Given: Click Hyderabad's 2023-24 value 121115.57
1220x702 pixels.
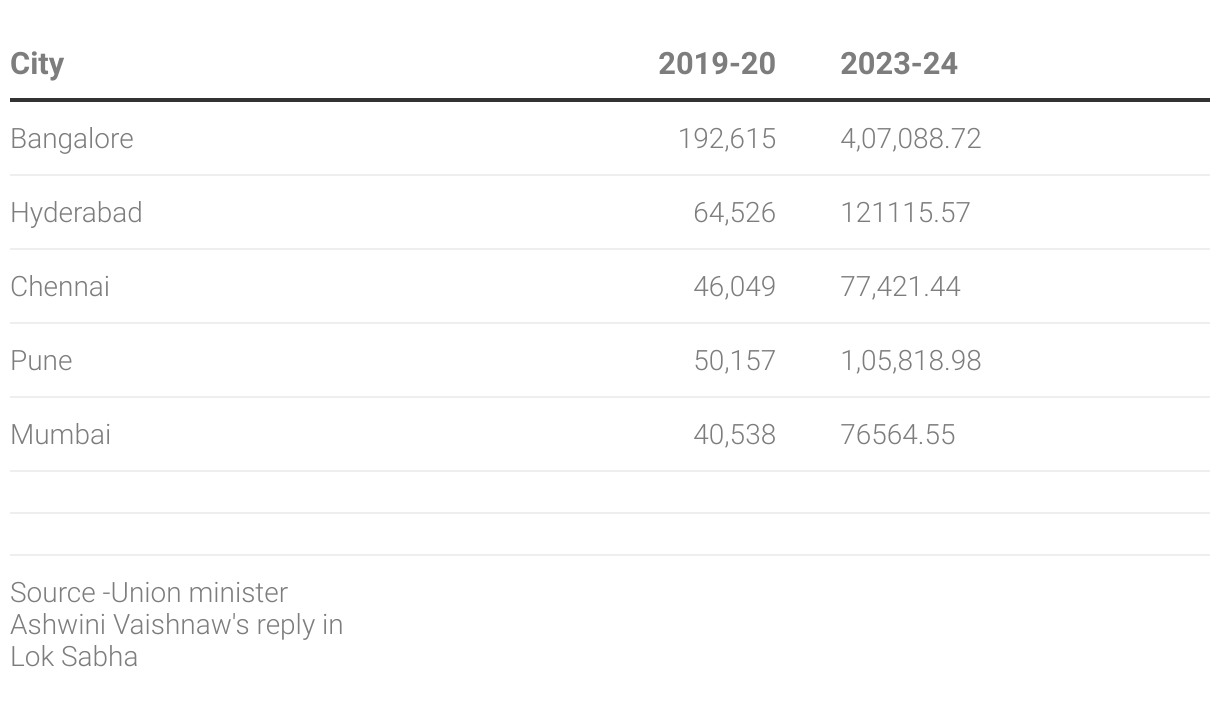Looking at the screenshot, I should point(905,212).
